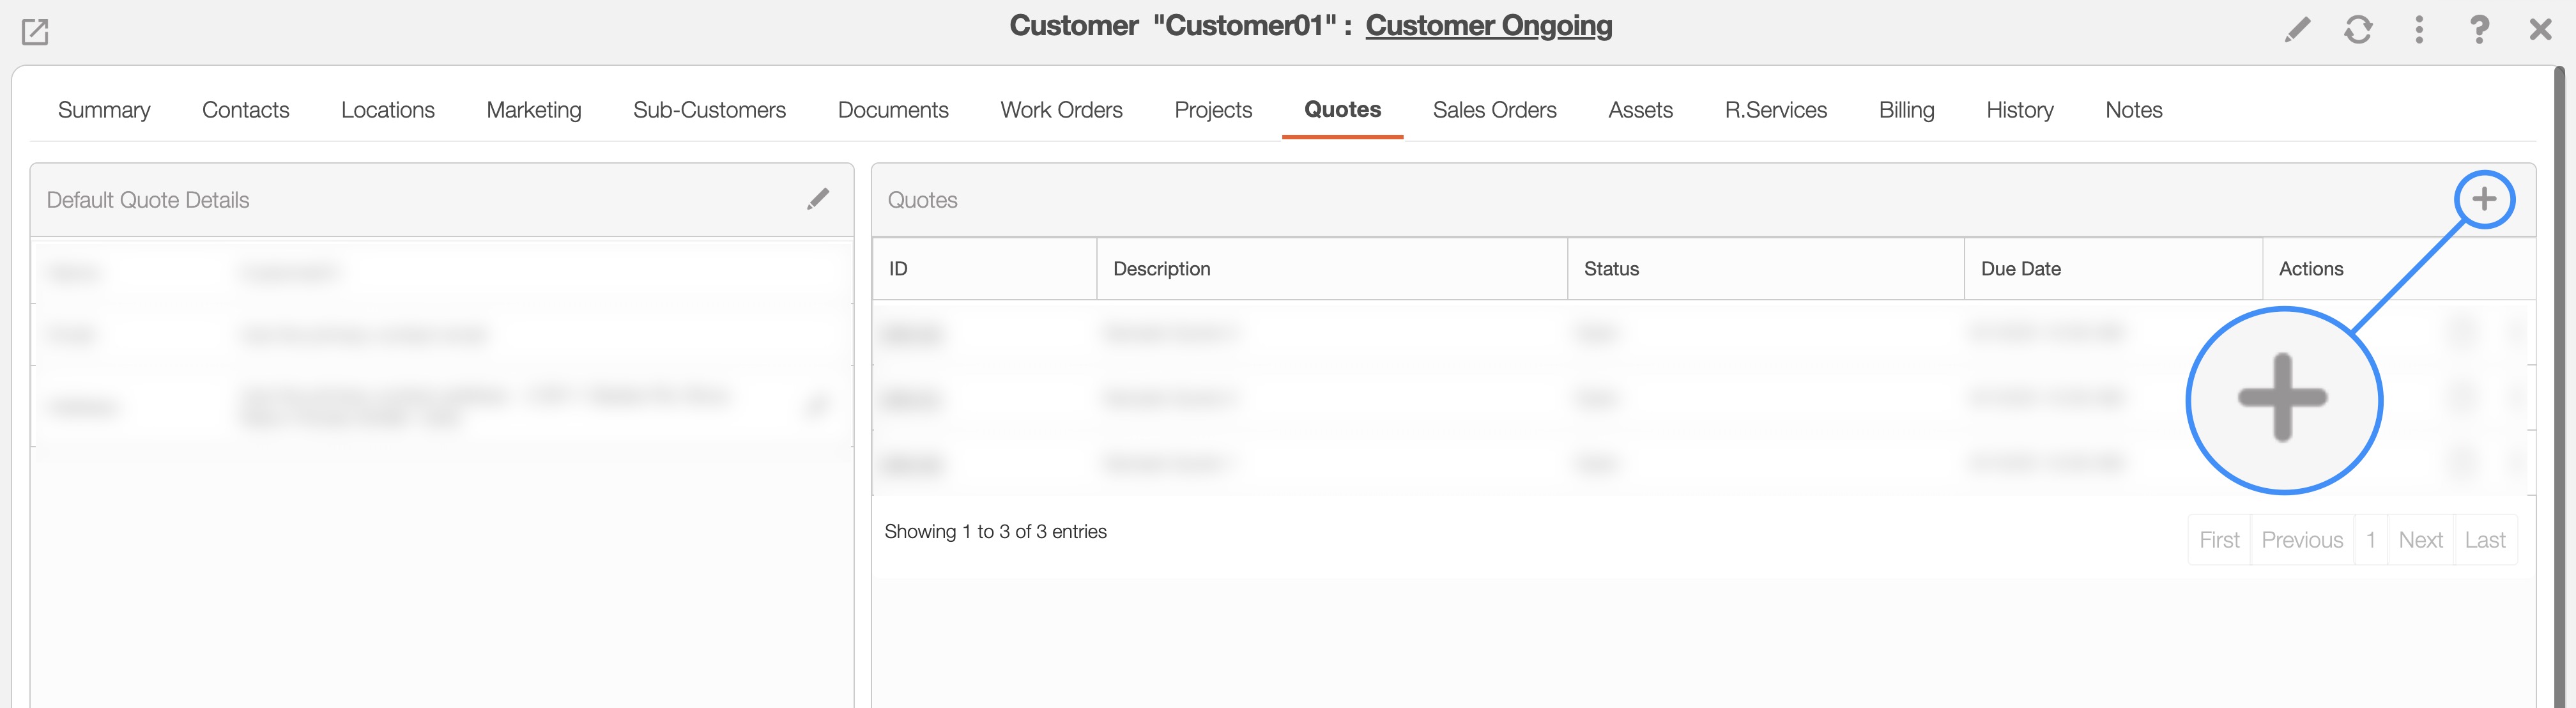Edit Default Quote Details with the pencil
This screenshot has height=708, width=2576.
[818, 199]
